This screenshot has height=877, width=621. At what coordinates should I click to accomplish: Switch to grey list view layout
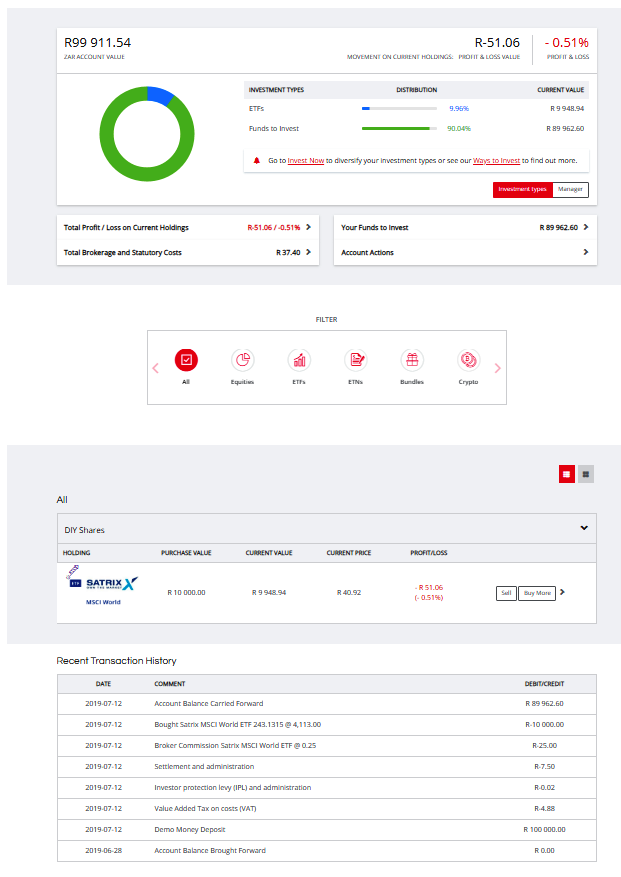pos(586,474)
